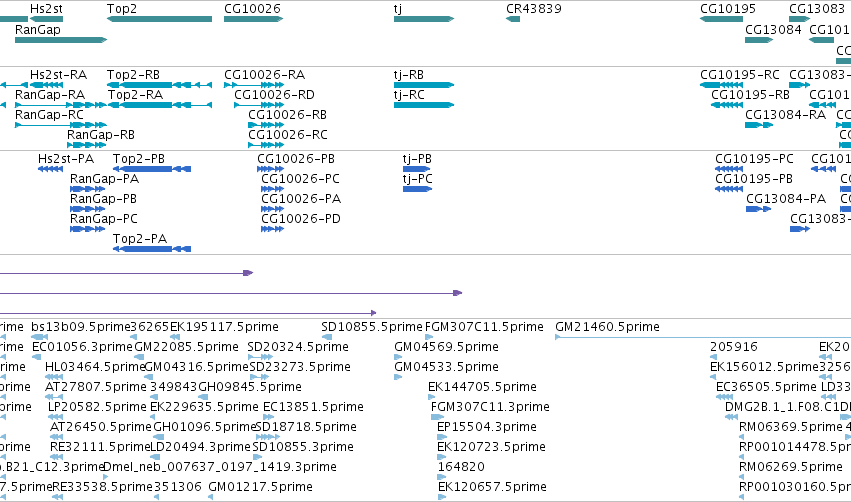
Task: Select the CG10026-PA protein label
Action: click(301, 199)
